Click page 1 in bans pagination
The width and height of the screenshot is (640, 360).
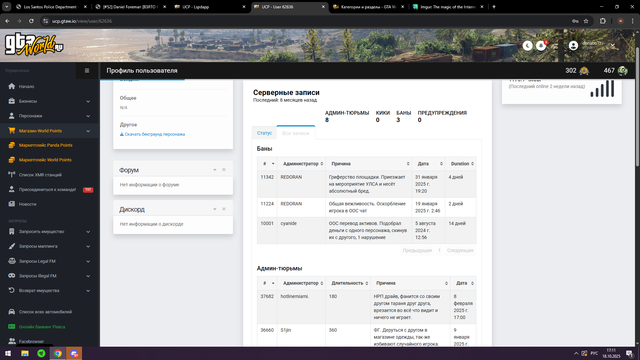click(439, 250)
